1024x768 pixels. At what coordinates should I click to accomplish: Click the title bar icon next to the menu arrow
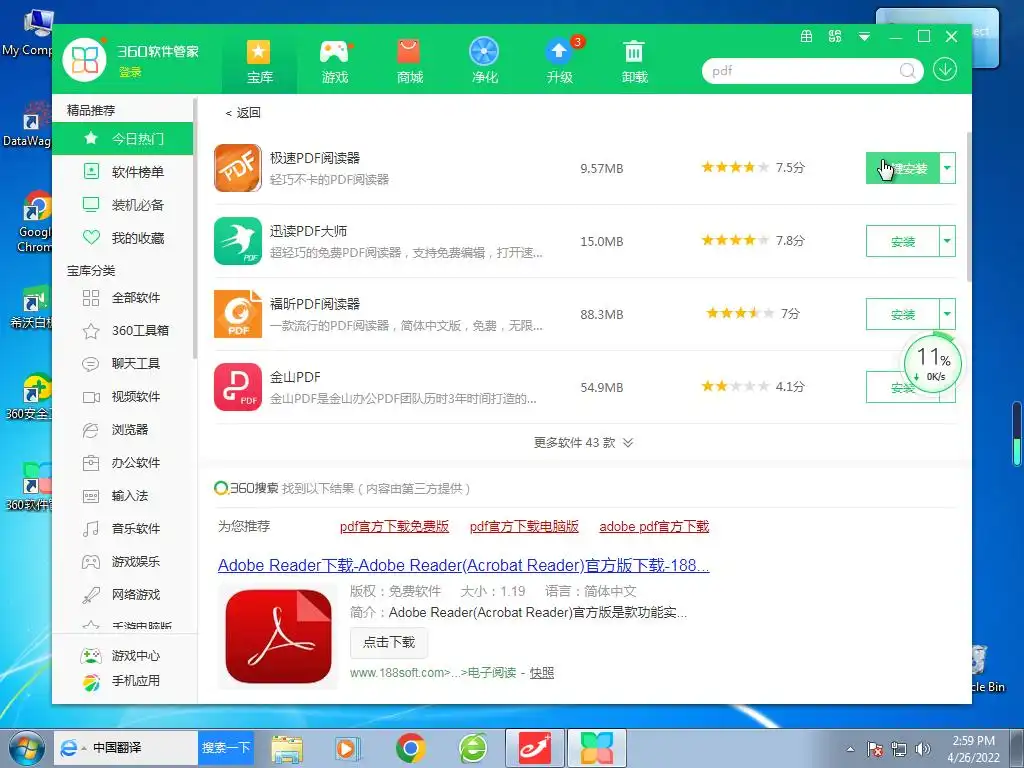pos(835,37)
